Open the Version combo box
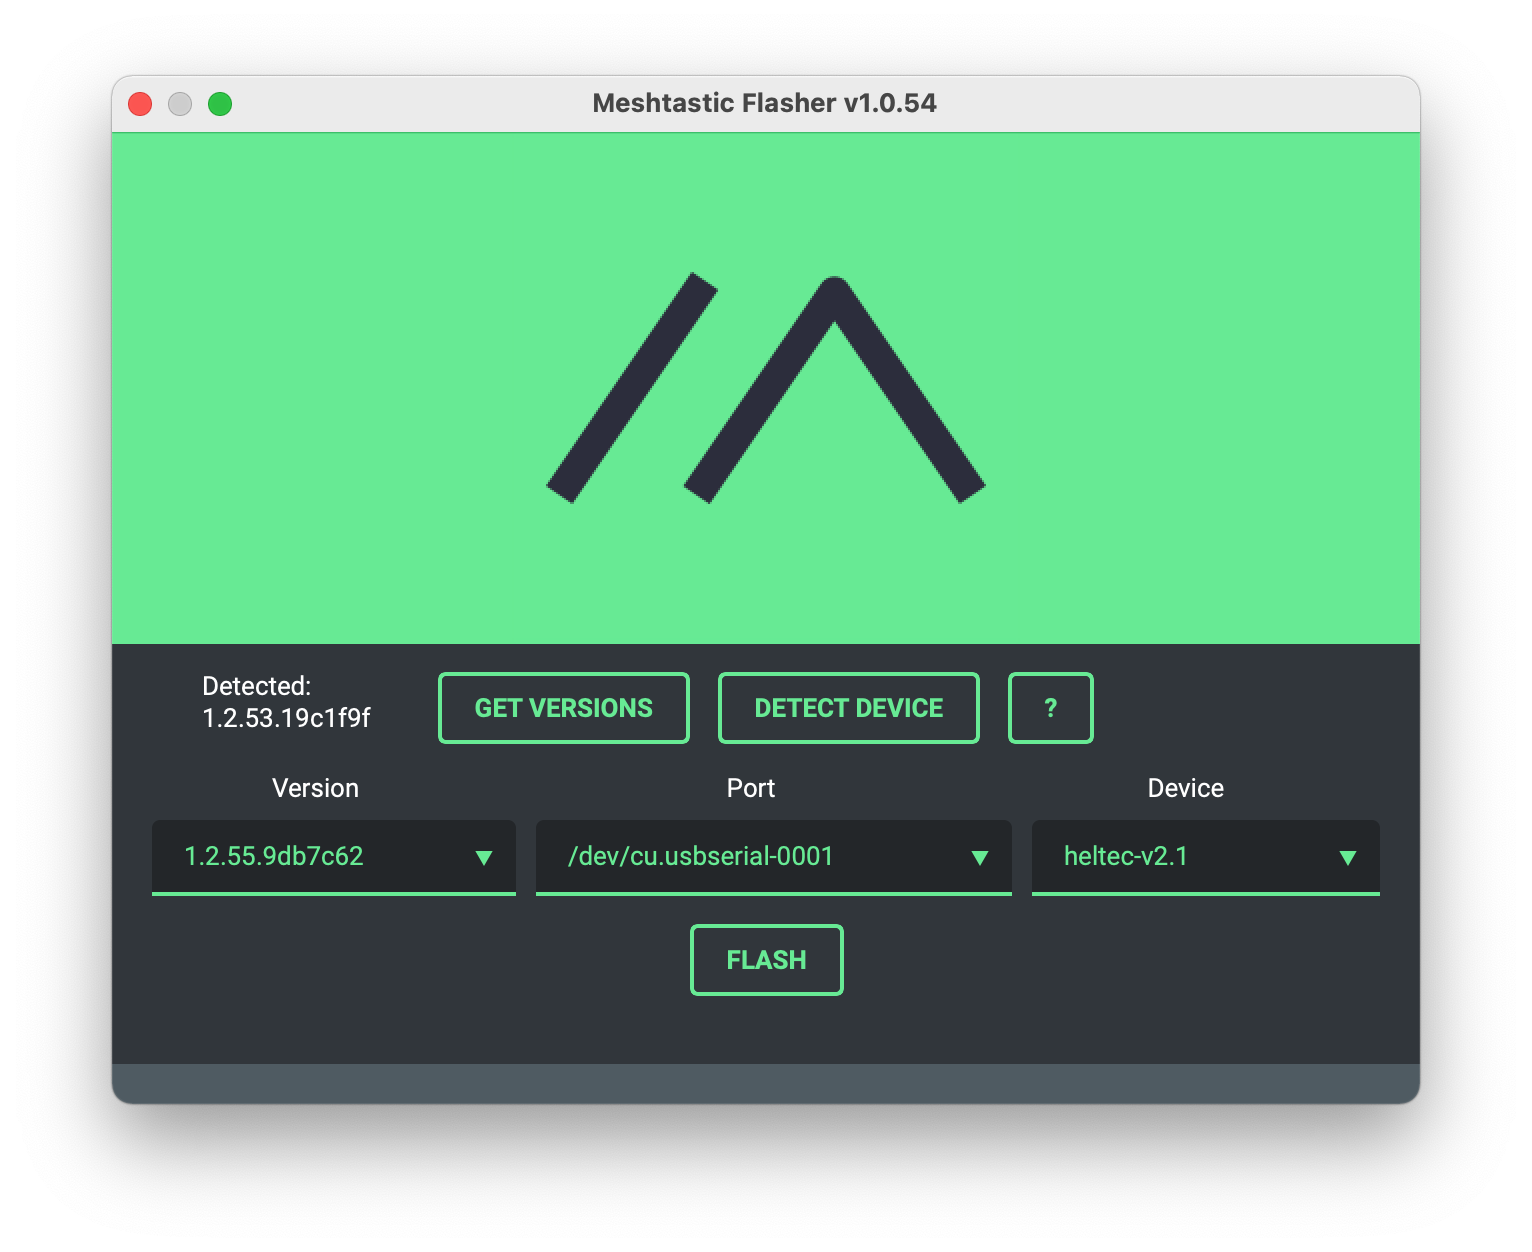 tap(333, 857)
